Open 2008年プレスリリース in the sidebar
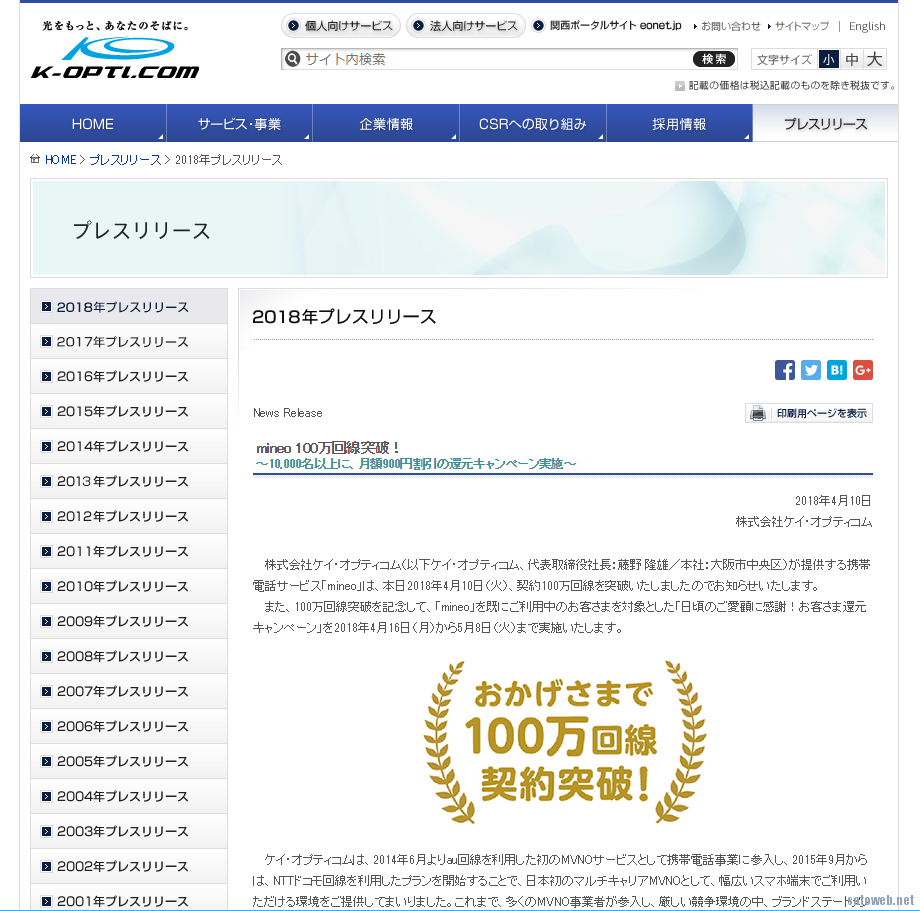Screen dimensions: 920x911 pos(129,656)
